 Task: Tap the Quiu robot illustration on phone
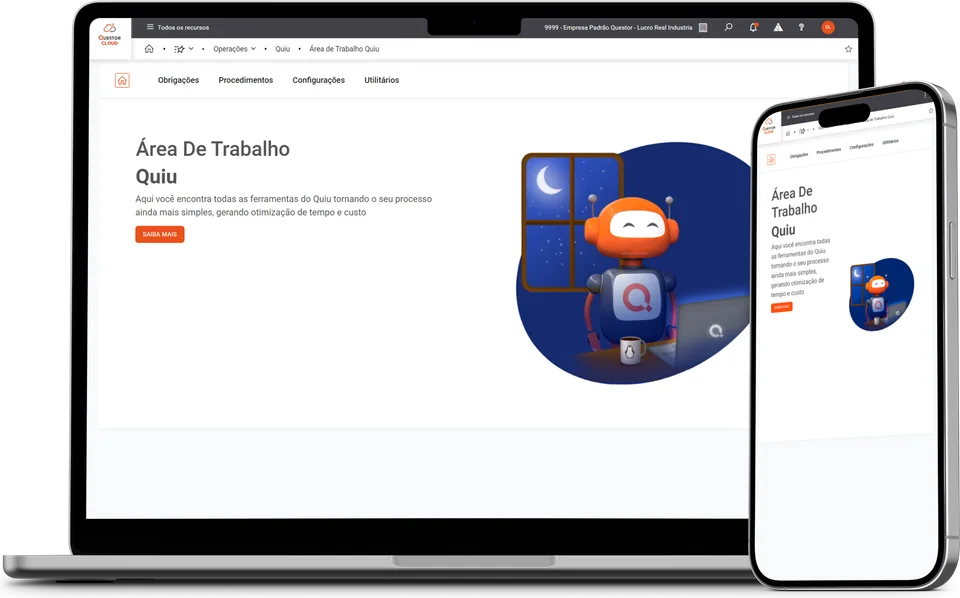click(x=880, y=295)
